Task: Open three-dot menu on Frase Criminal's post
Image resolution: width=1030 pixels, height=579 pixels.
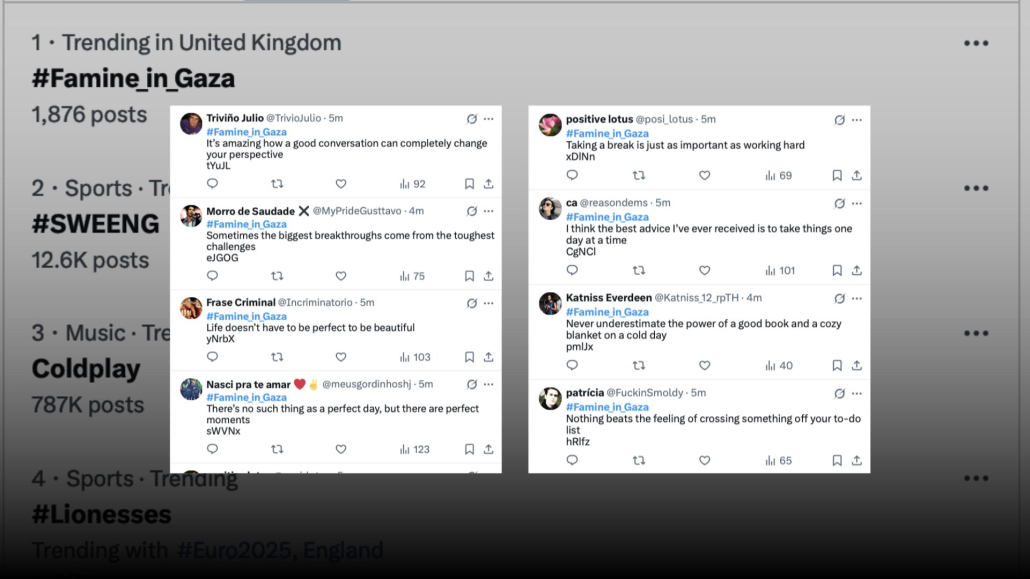Action: tap(489, 304)
